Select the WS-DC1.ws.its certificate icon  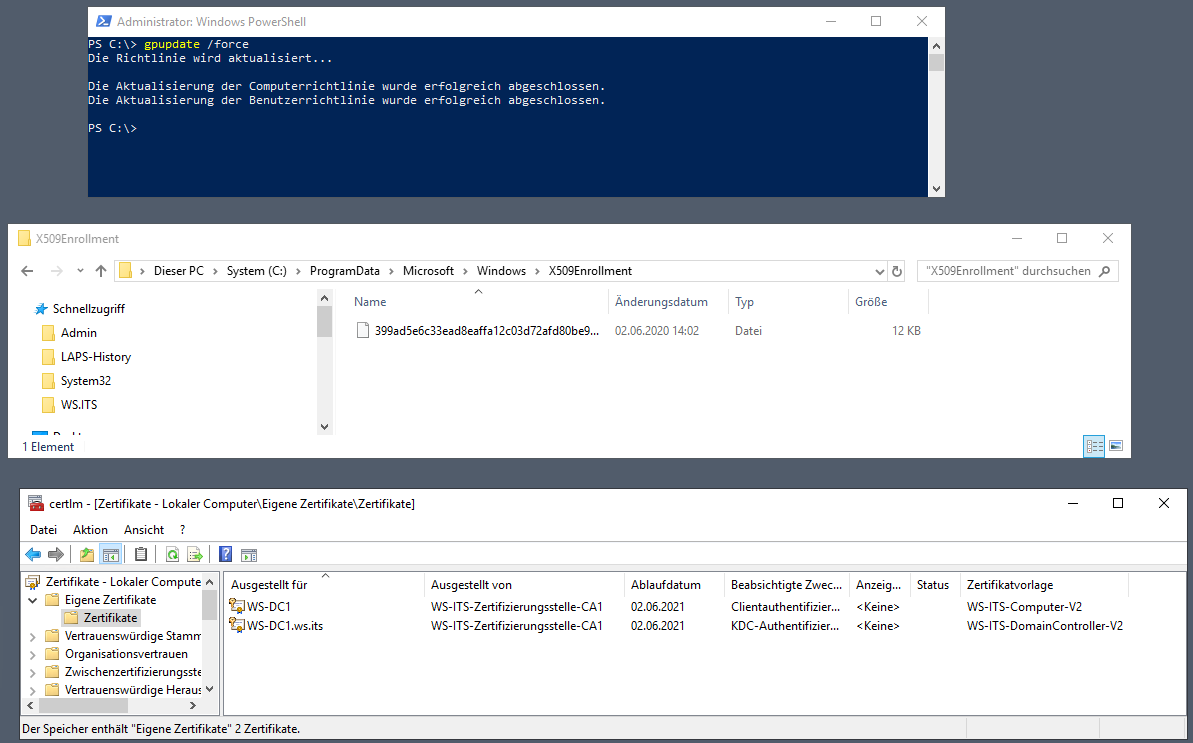click(237, 625)
